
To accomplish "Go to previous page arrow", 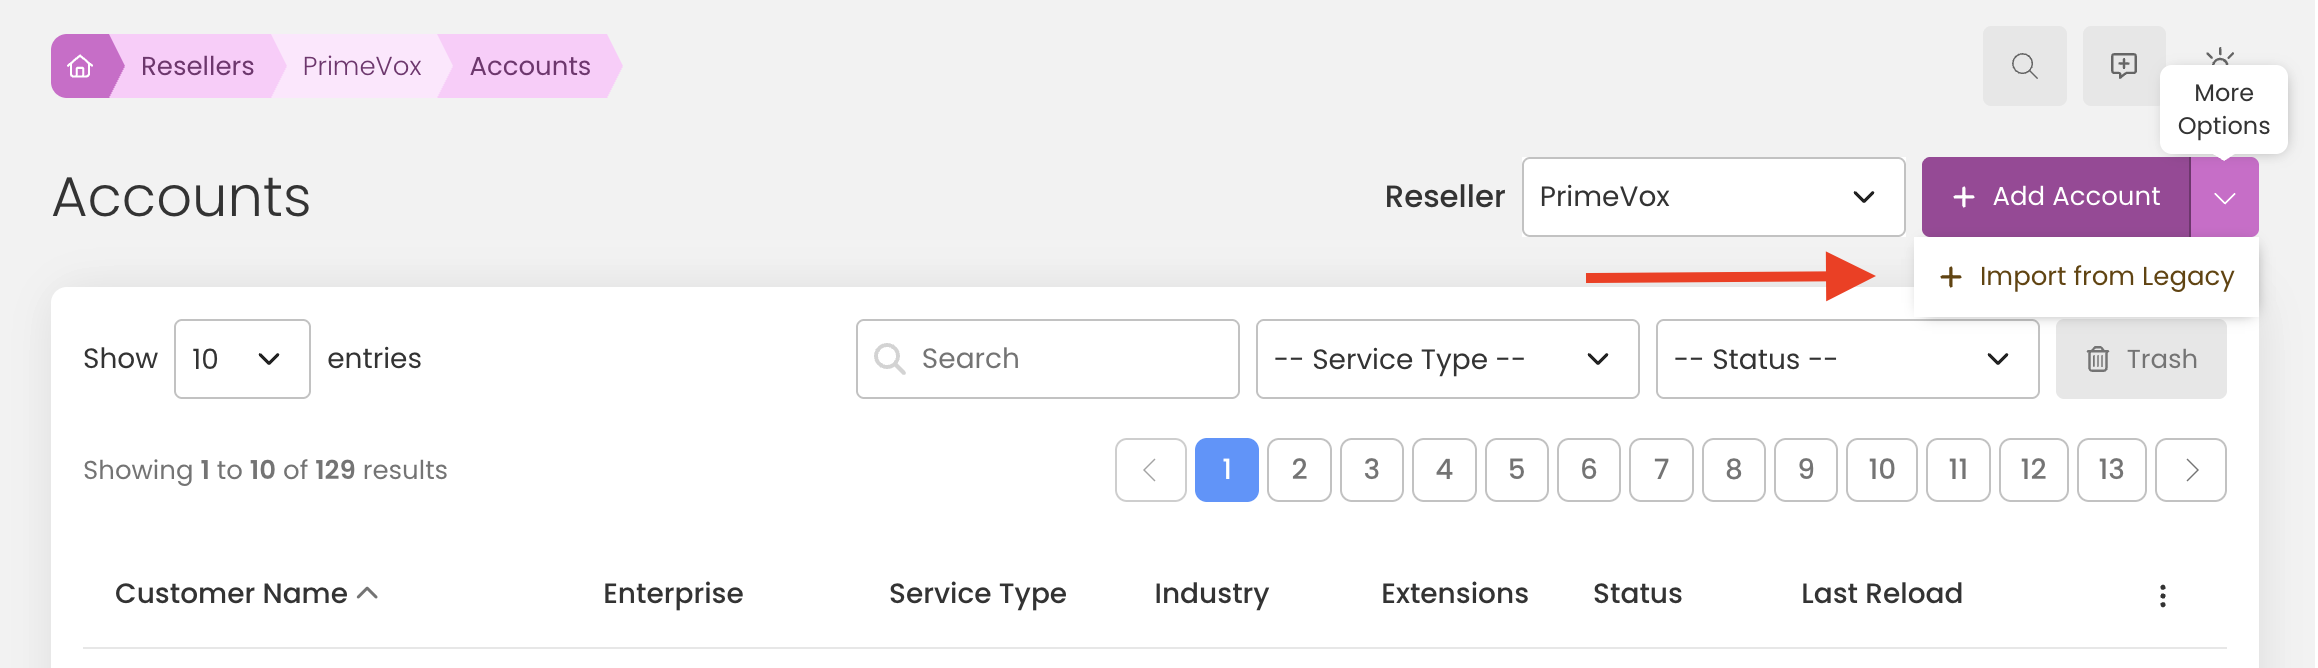I will [1151, 470].
